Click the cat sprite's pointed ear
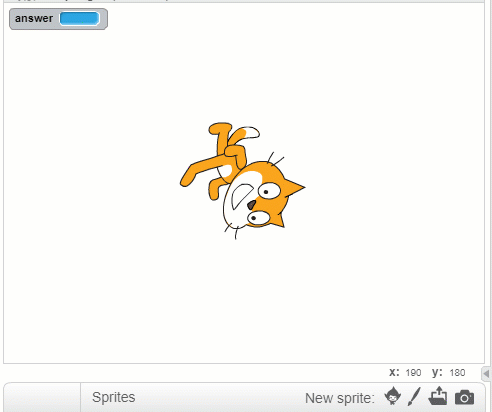Image resolution: width=492 pixels, height=412 pixels. point(295,188)
